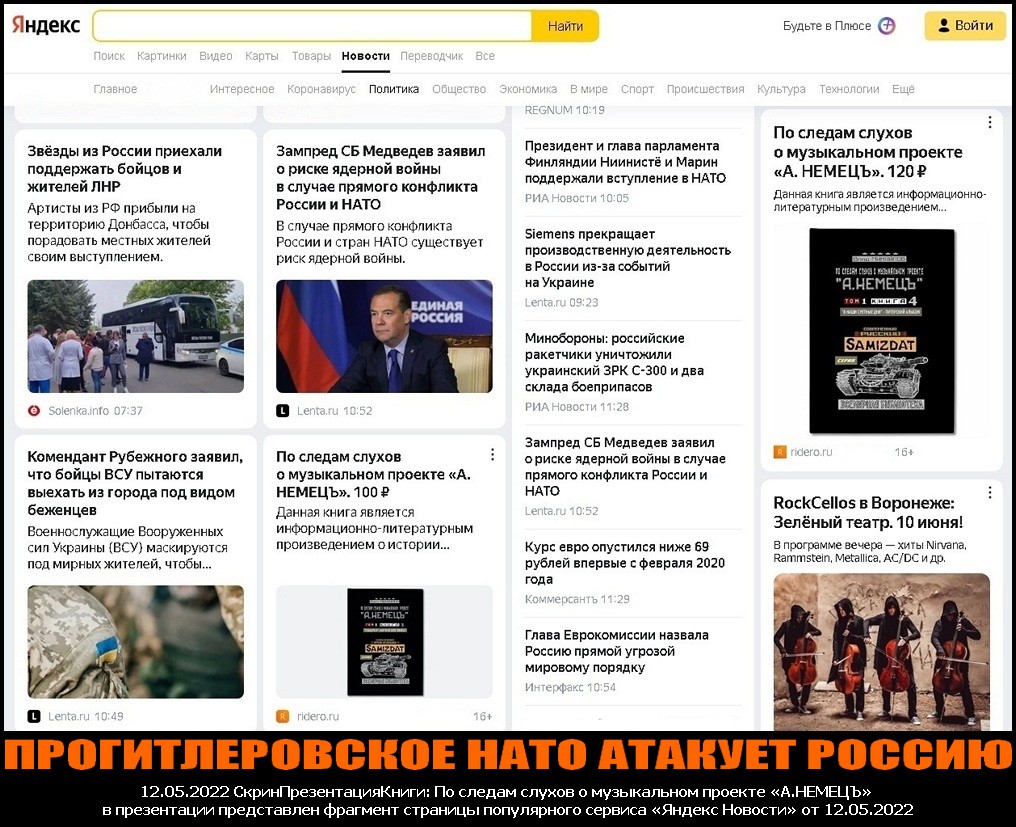Open the Технологии news category
Image resolution: width=1016 pixels, height=827 pixels.
(849, 89)
